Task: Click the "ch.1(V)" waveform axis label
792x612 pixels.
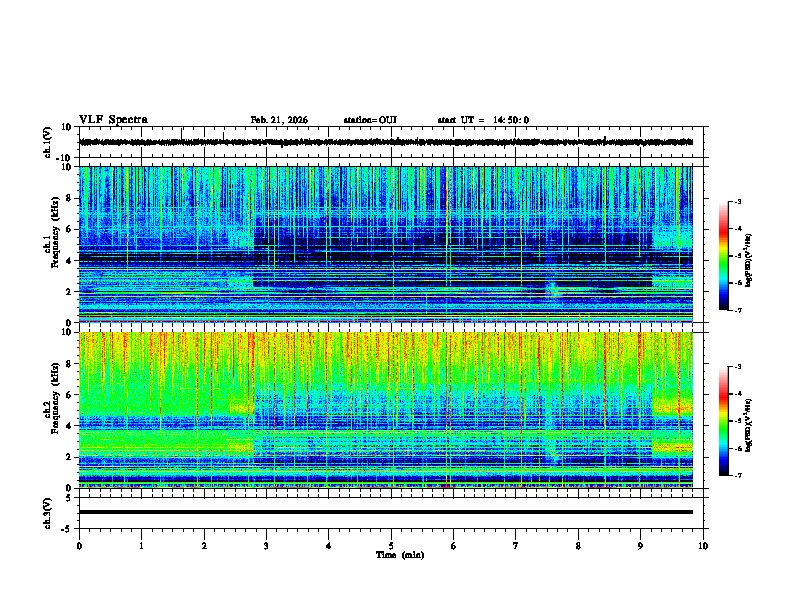Action: (48, 142)
